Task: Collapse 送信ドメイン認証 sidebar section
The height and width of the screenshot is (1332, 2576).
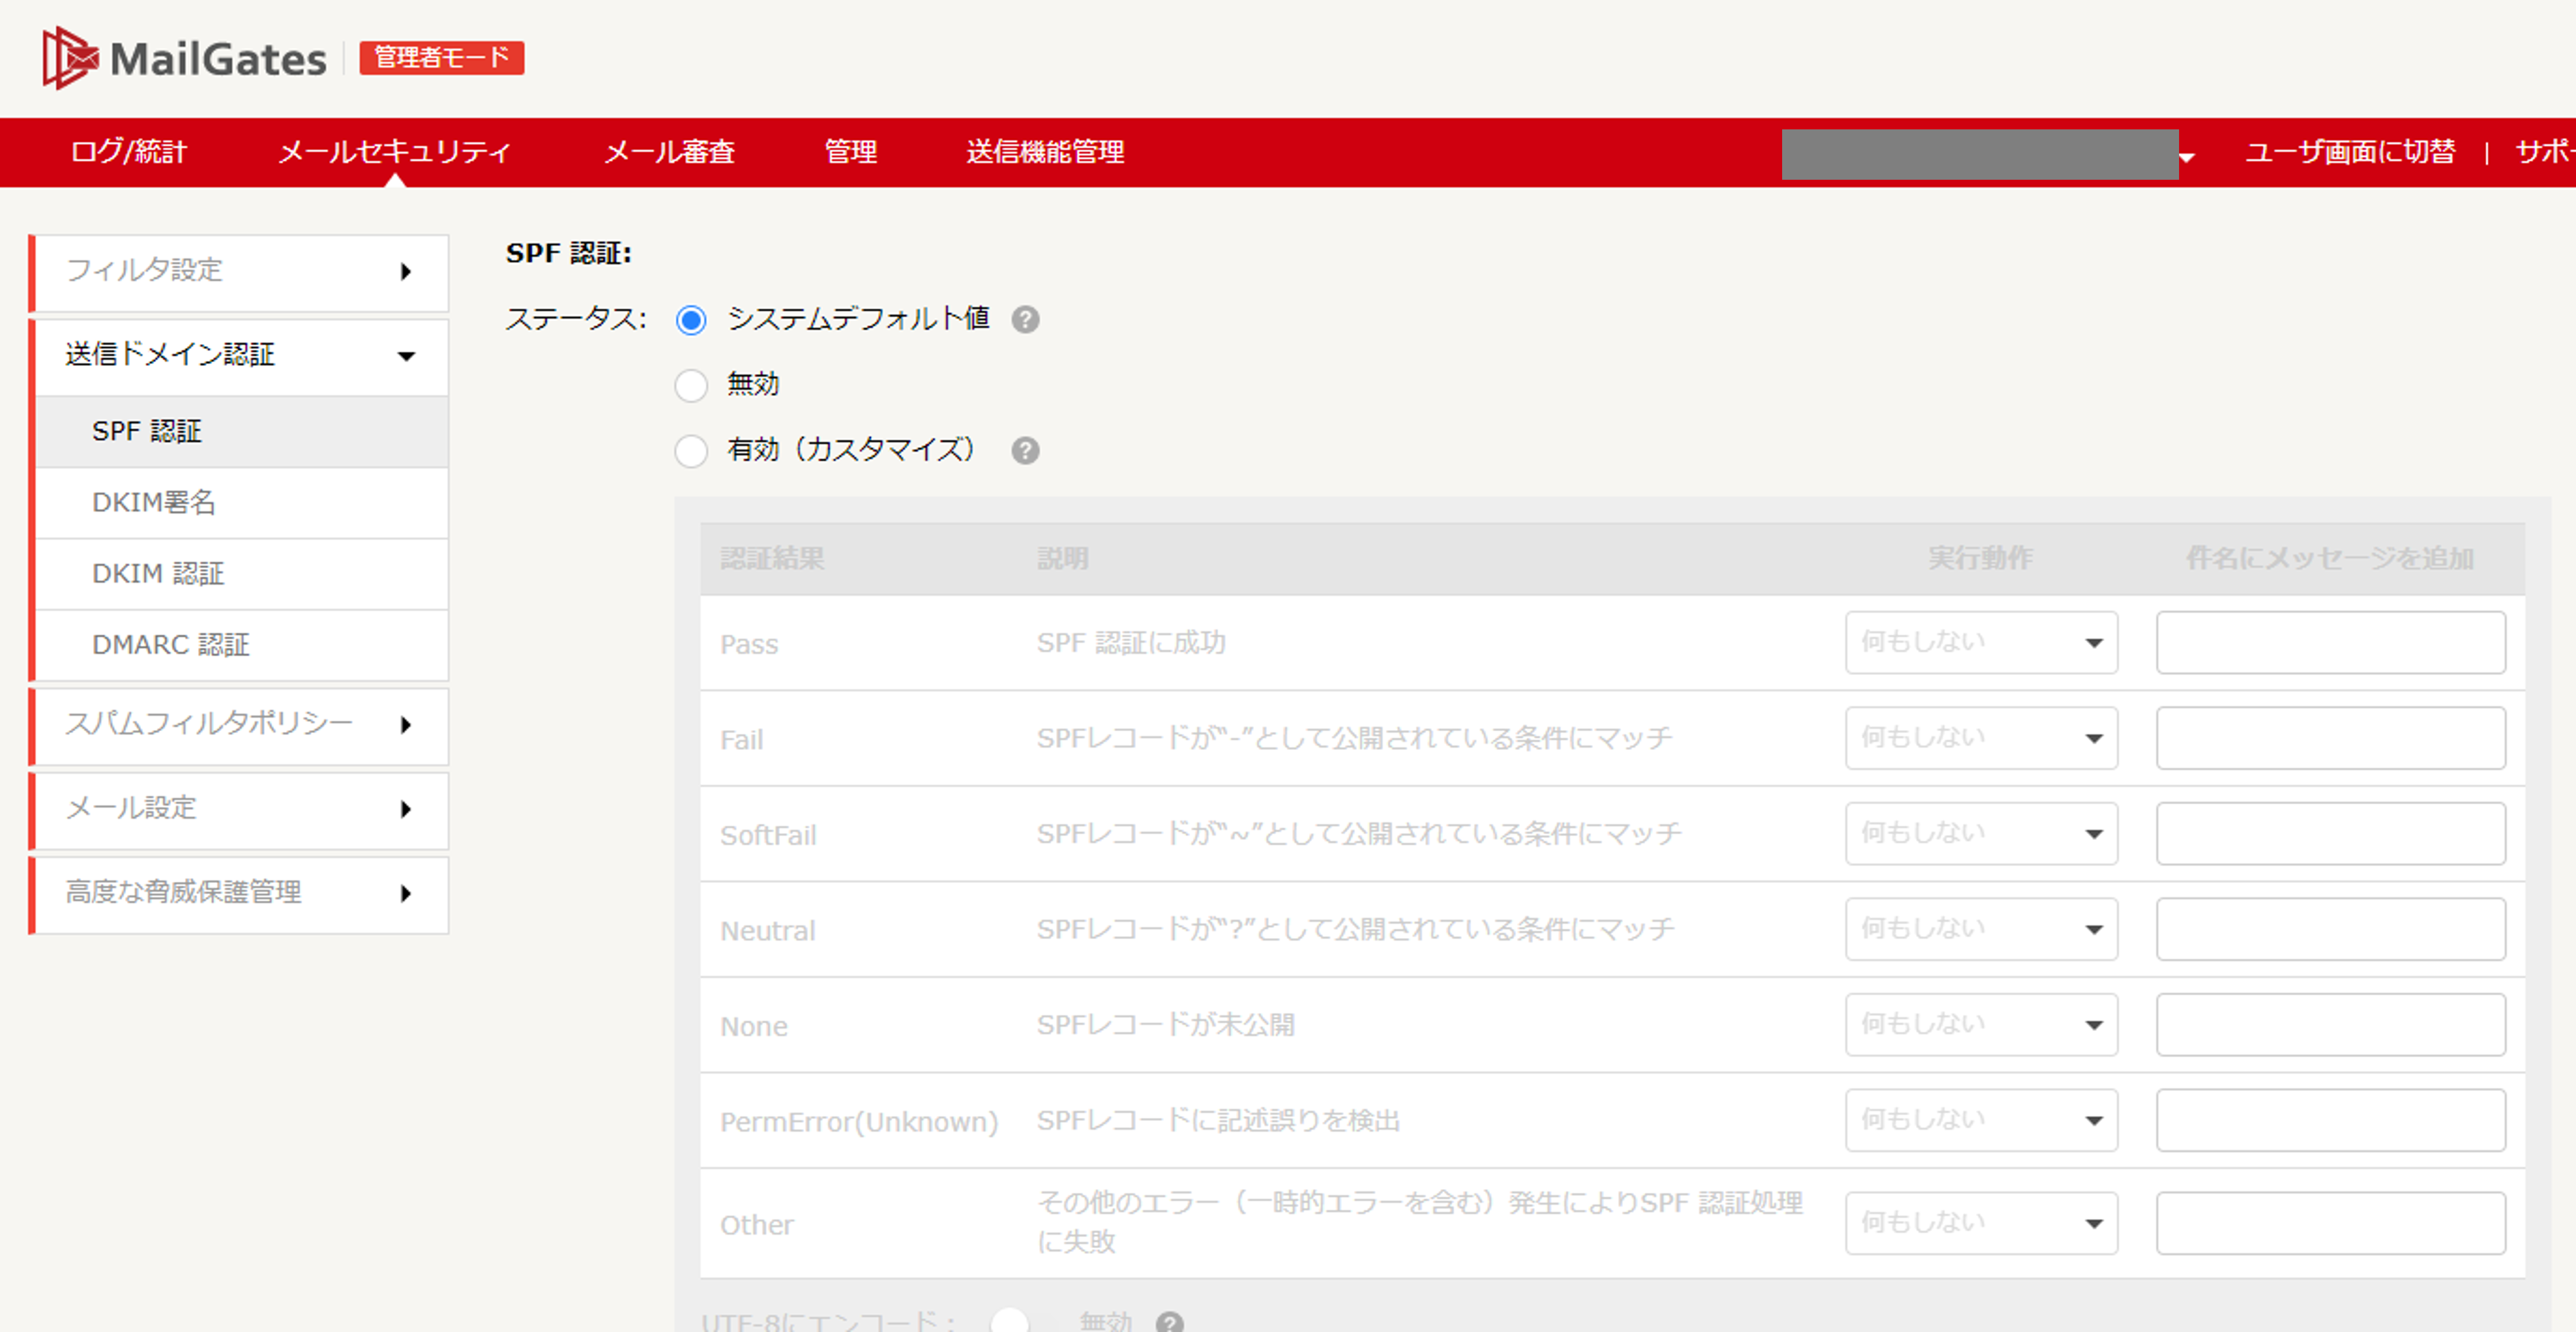Action: [x=406, y=356]
